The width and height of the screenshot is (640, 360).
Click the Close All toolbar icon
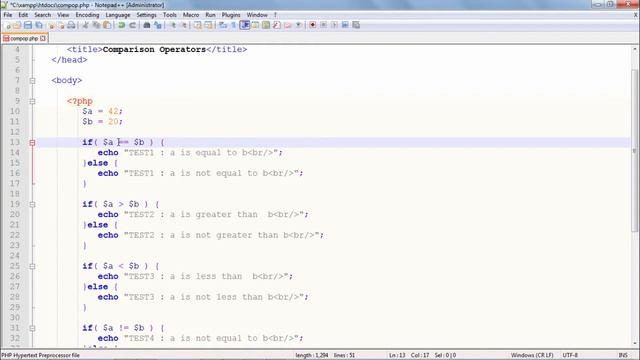coord(61,25)
